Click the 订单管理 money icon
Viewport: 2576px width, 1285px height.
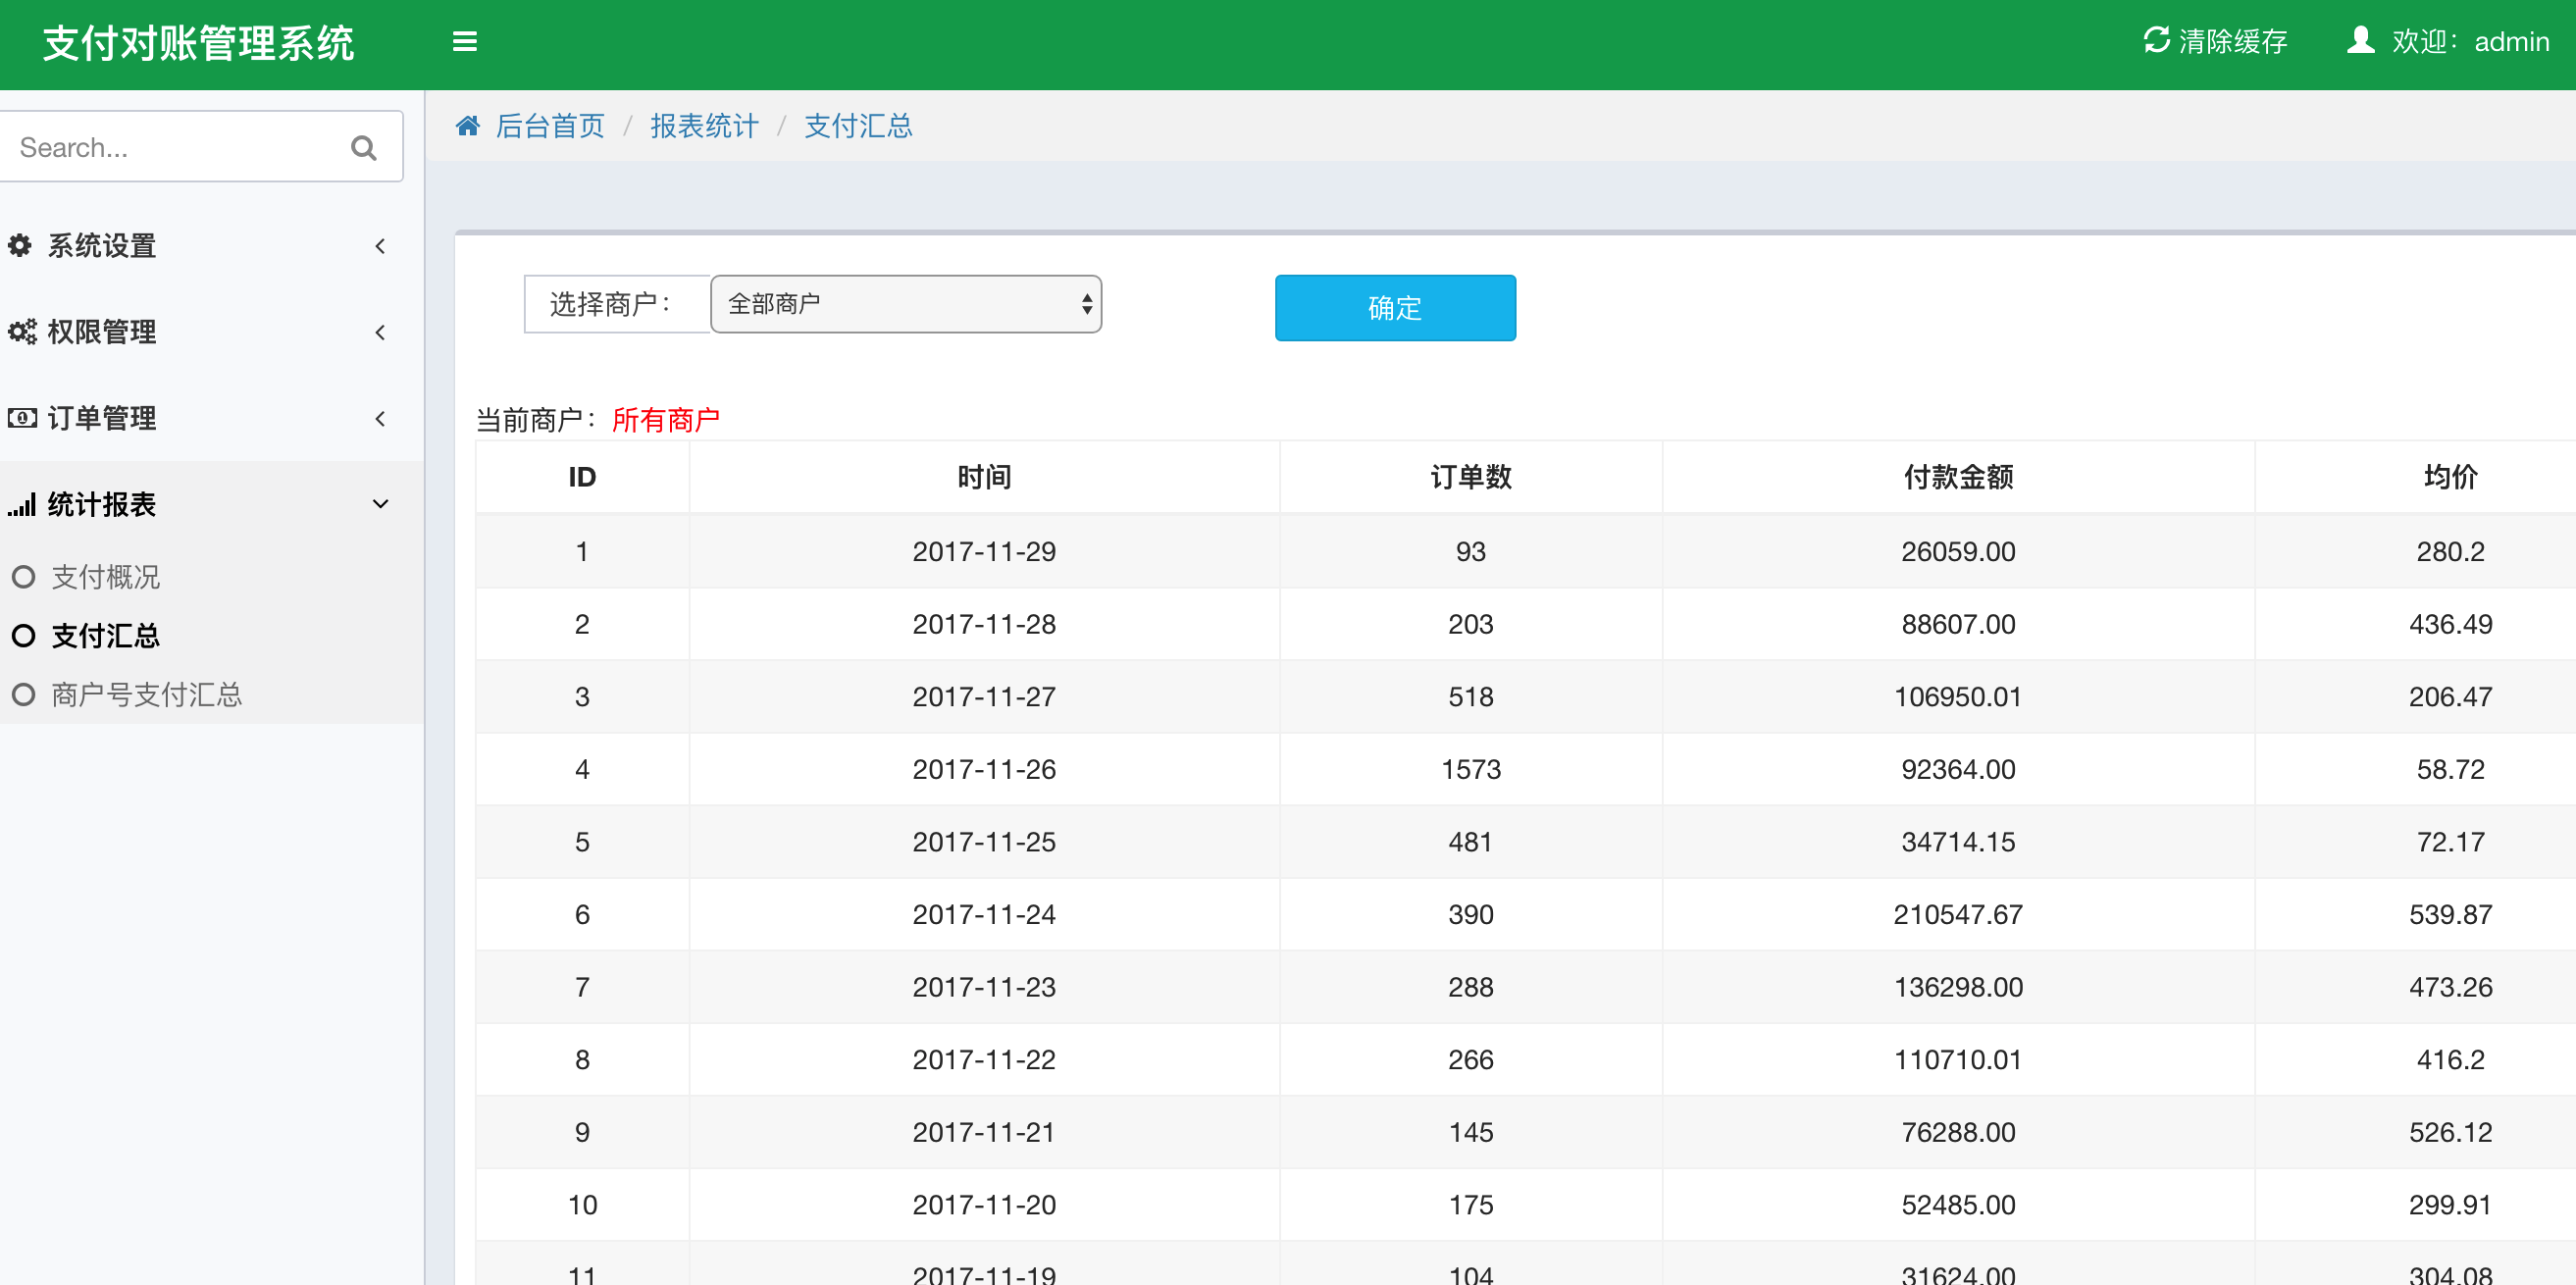coord(22,418)
